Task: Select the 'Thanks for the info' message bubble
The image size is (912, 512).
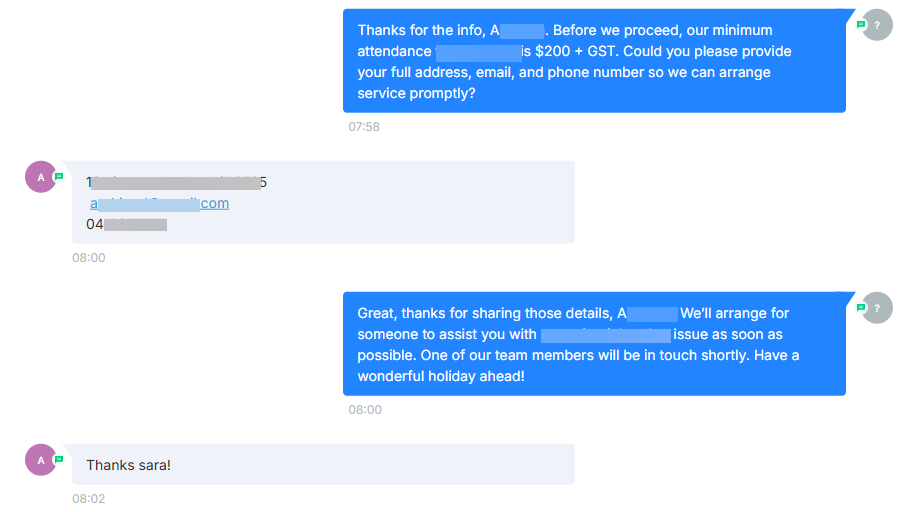Action: 594,61
